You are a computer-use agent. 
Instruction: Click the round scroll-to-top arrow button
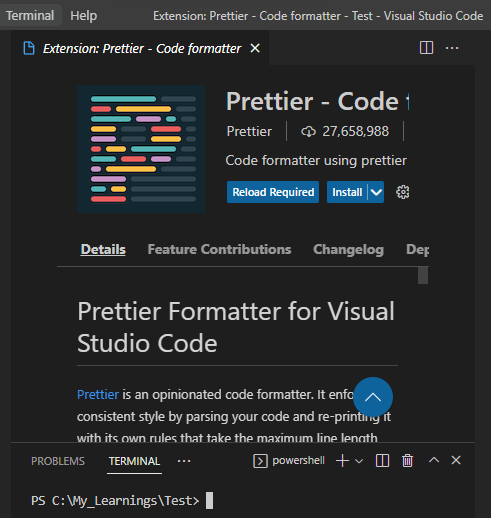373,397
